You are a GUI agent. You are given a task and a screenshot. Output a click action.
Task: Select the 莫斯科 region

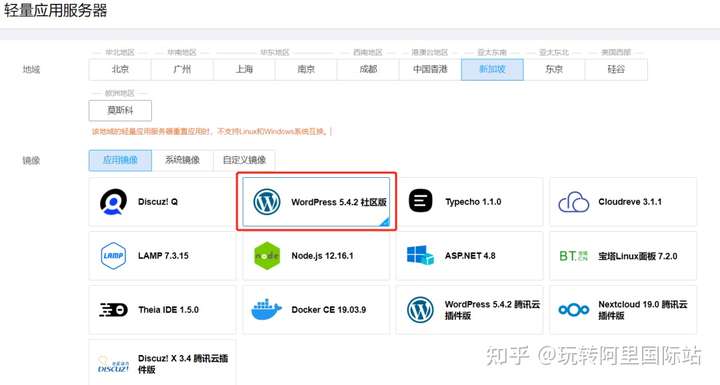click(x=120, y=110)
